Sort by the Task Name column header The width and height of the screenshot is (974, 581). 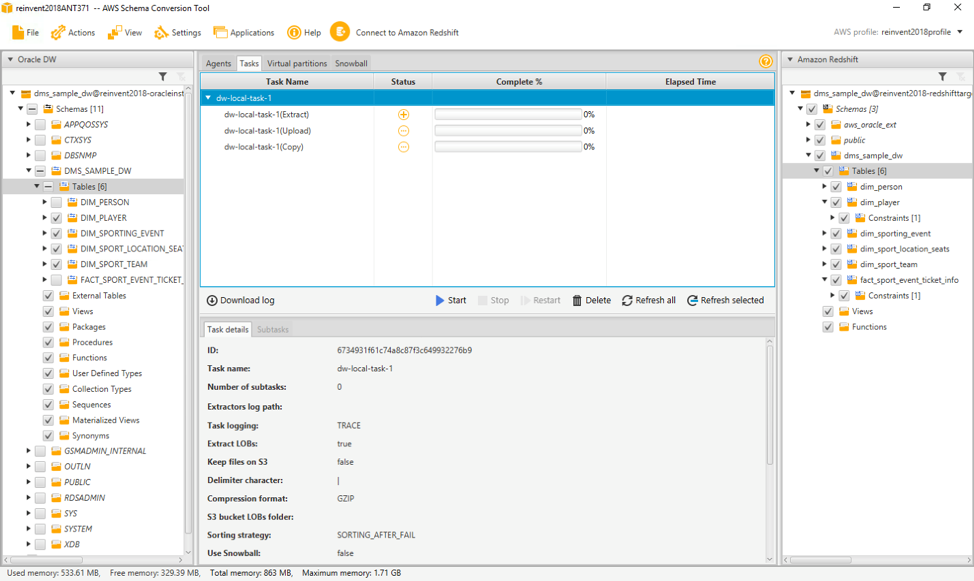pos(287,81)
